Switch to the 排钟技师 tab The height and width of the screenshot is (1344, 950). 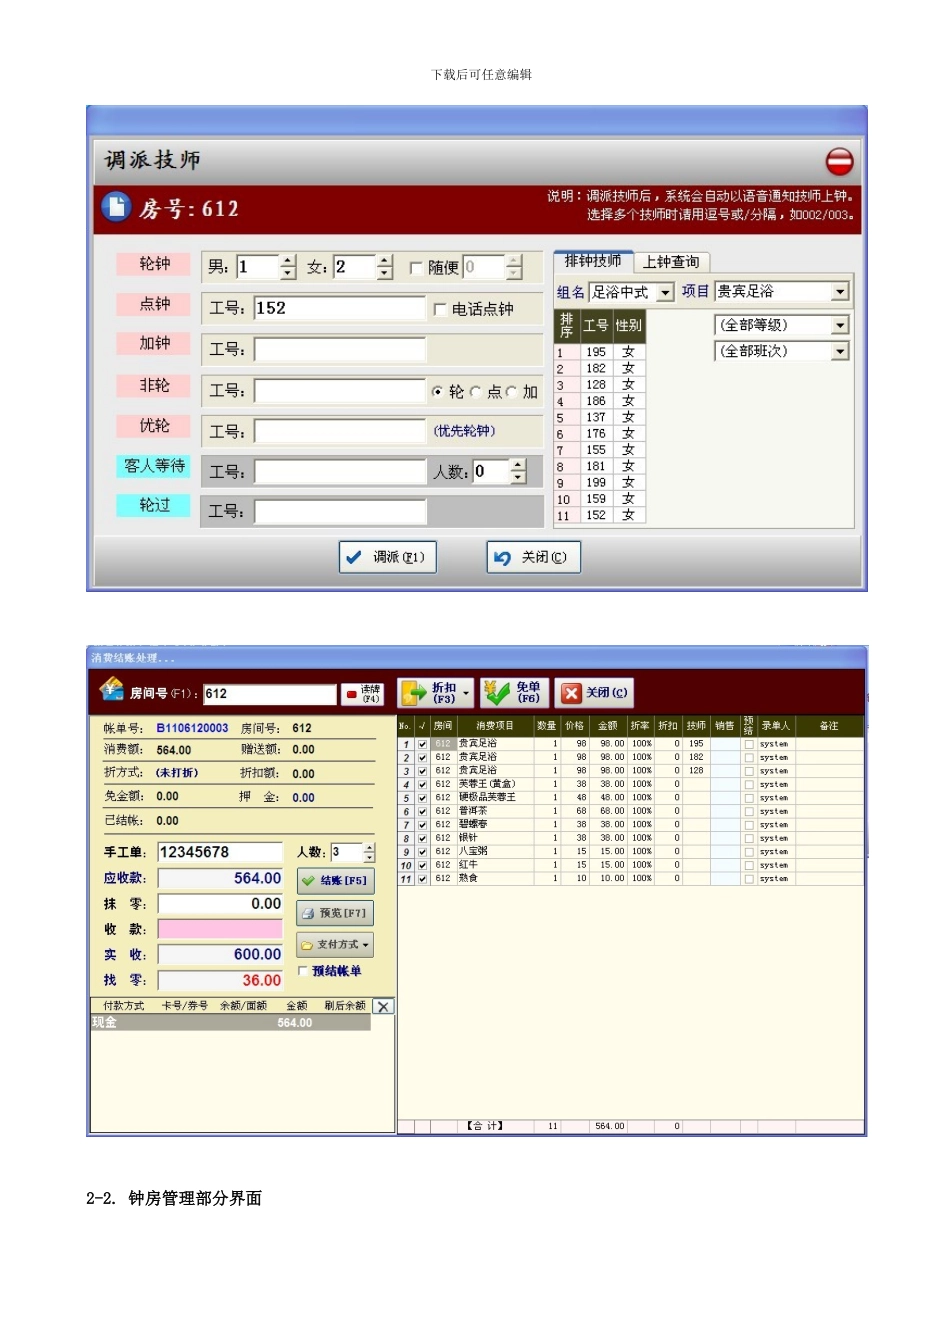tap(593, 261)
